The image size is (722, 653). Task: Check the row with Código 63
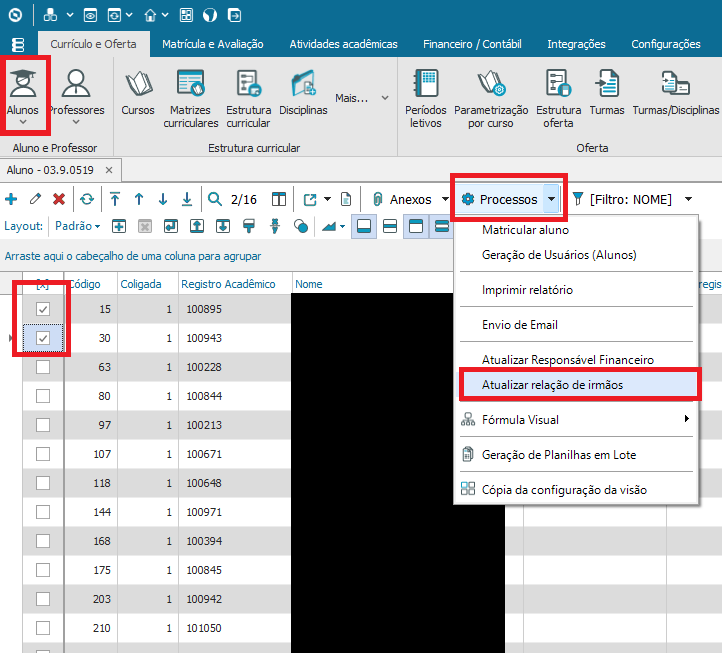(x=43, y=367)
